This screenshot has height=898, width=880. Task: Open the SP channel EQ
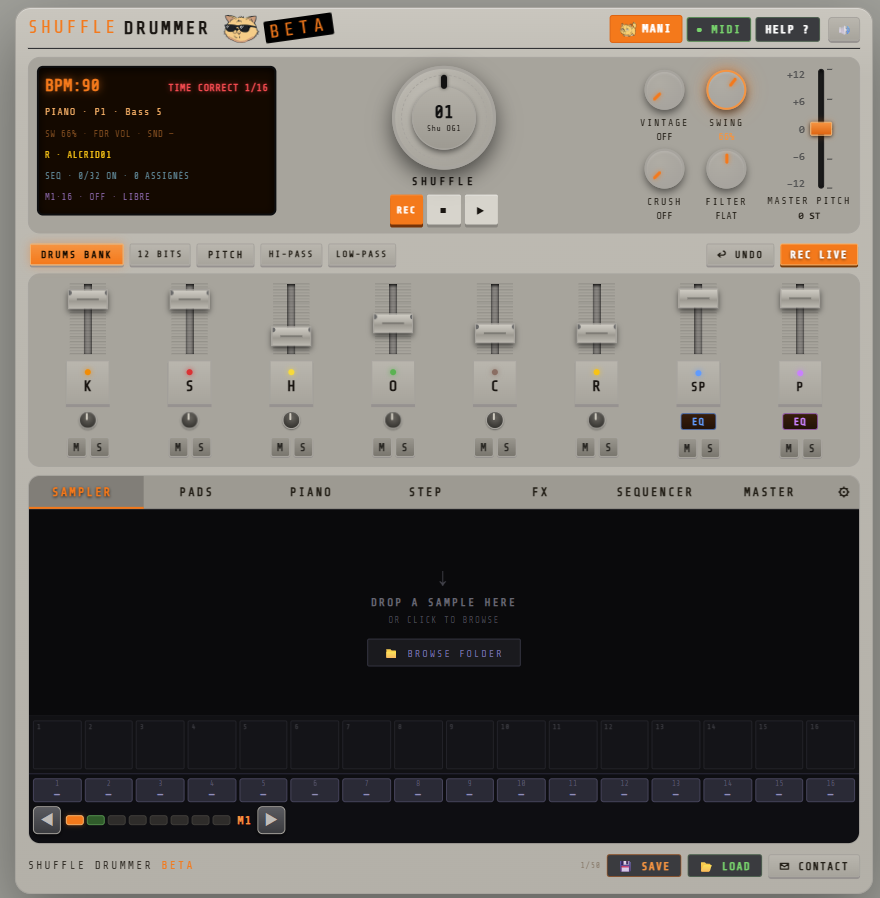698,422
